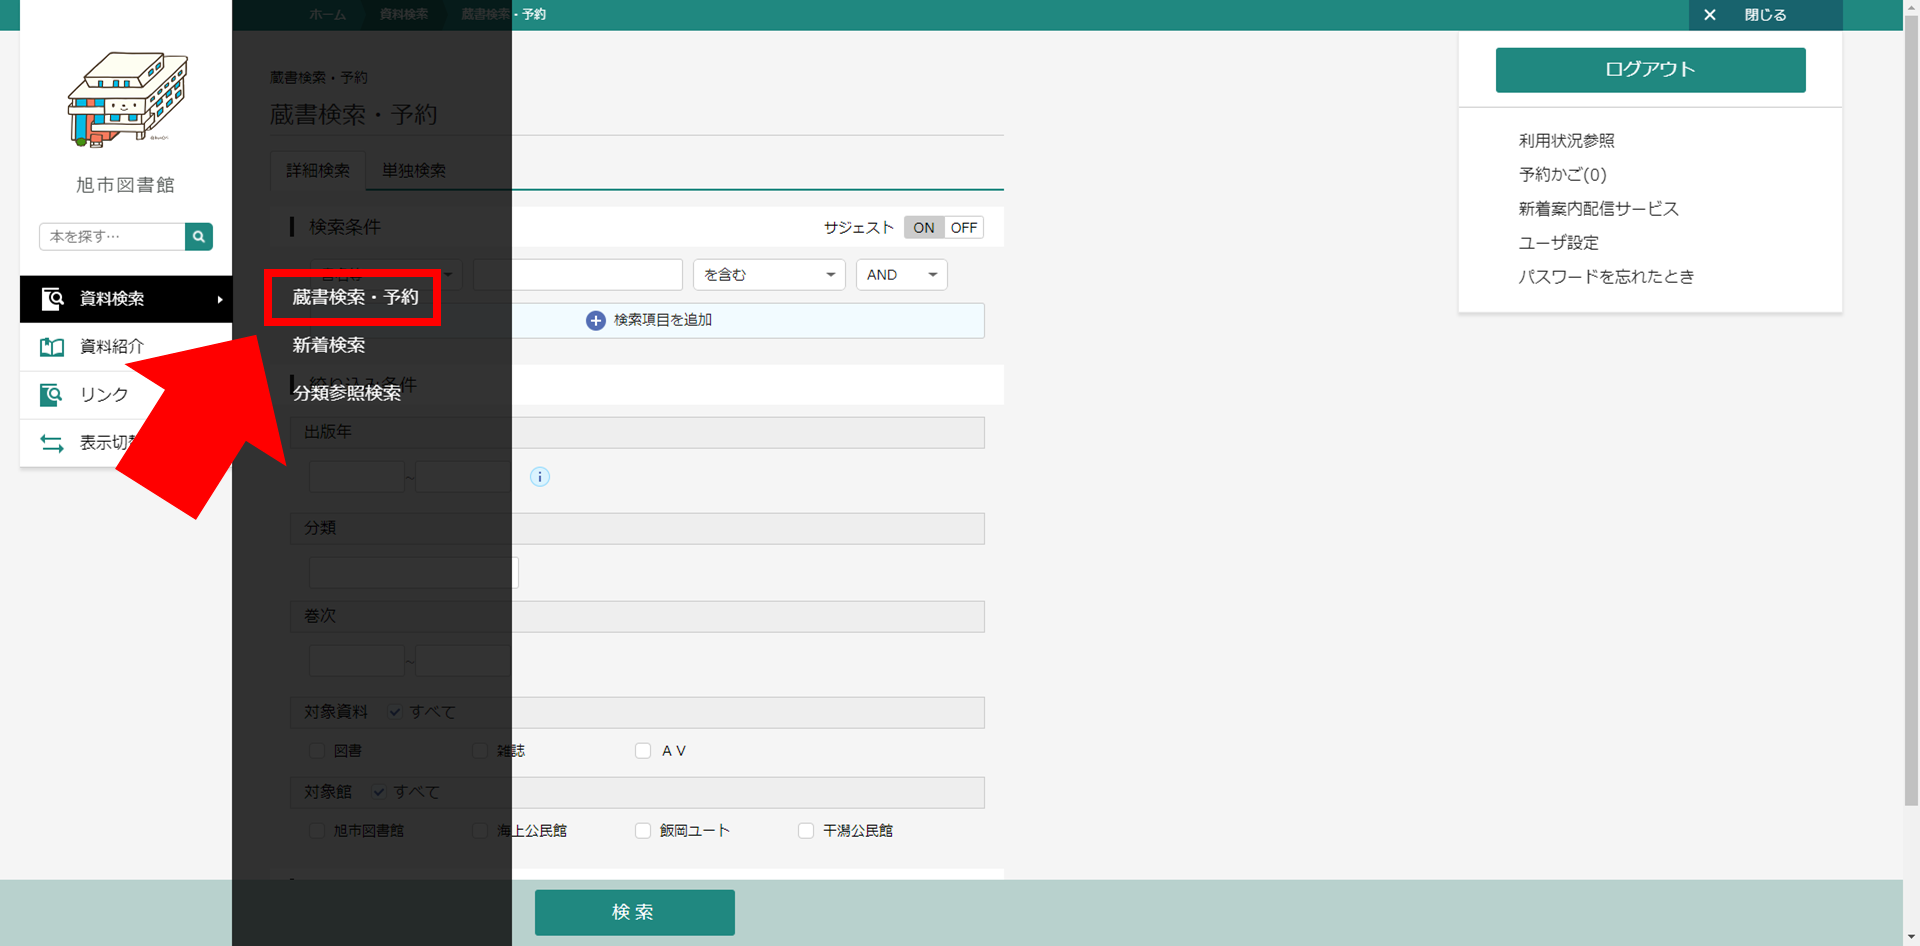
Task: Click the plus icon beside 検索項目を追加
Action: (x=596, y=320)
